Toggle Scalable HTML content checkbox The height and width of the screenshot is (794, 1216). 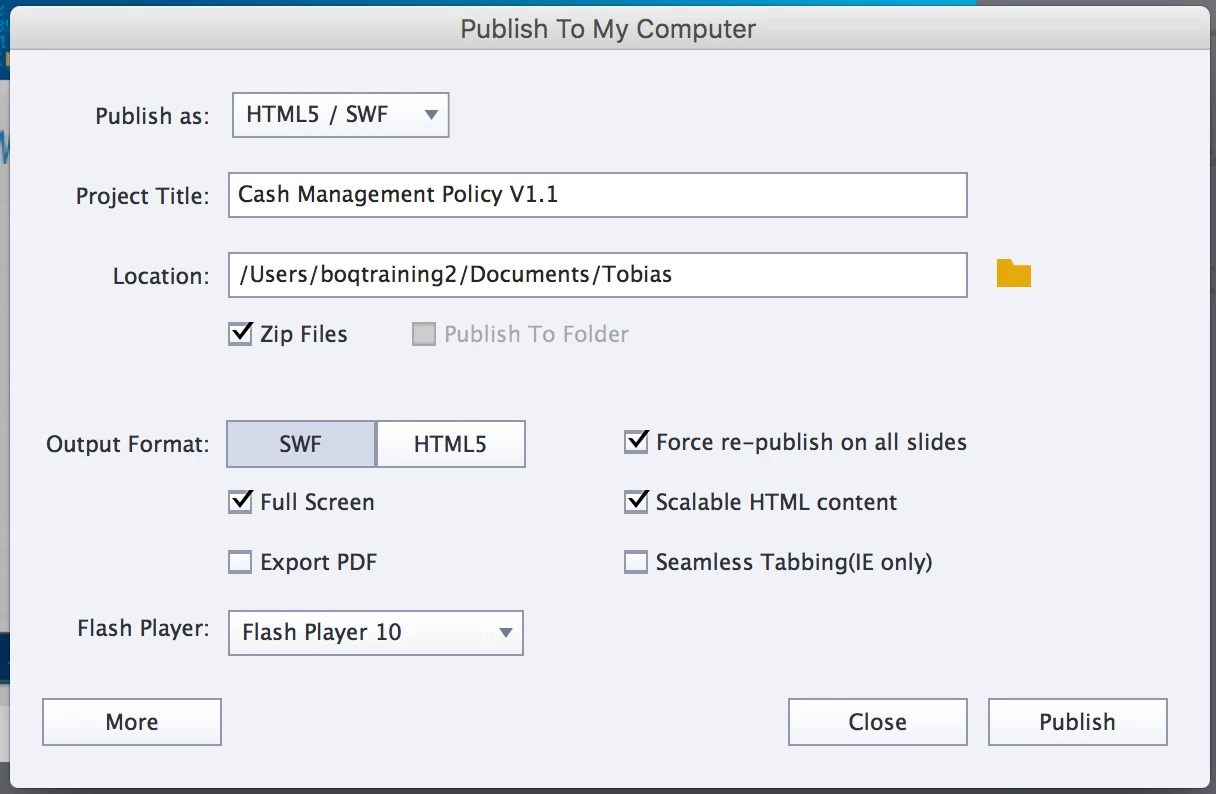[636, 502]
